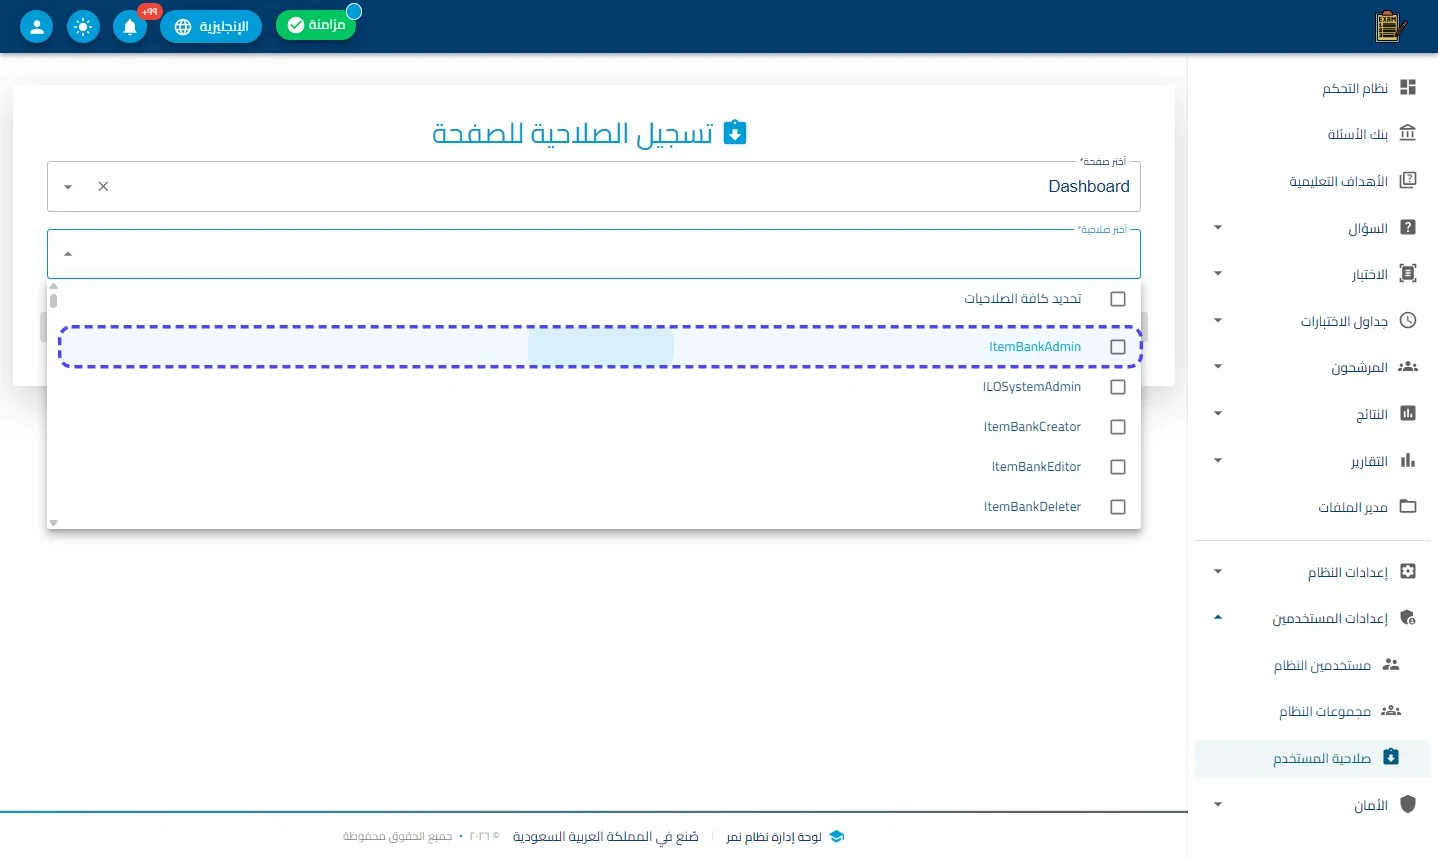Toggle light theme sun icon
The width and height of the screenshot is (1438, 859).
(x=83, y=27)
